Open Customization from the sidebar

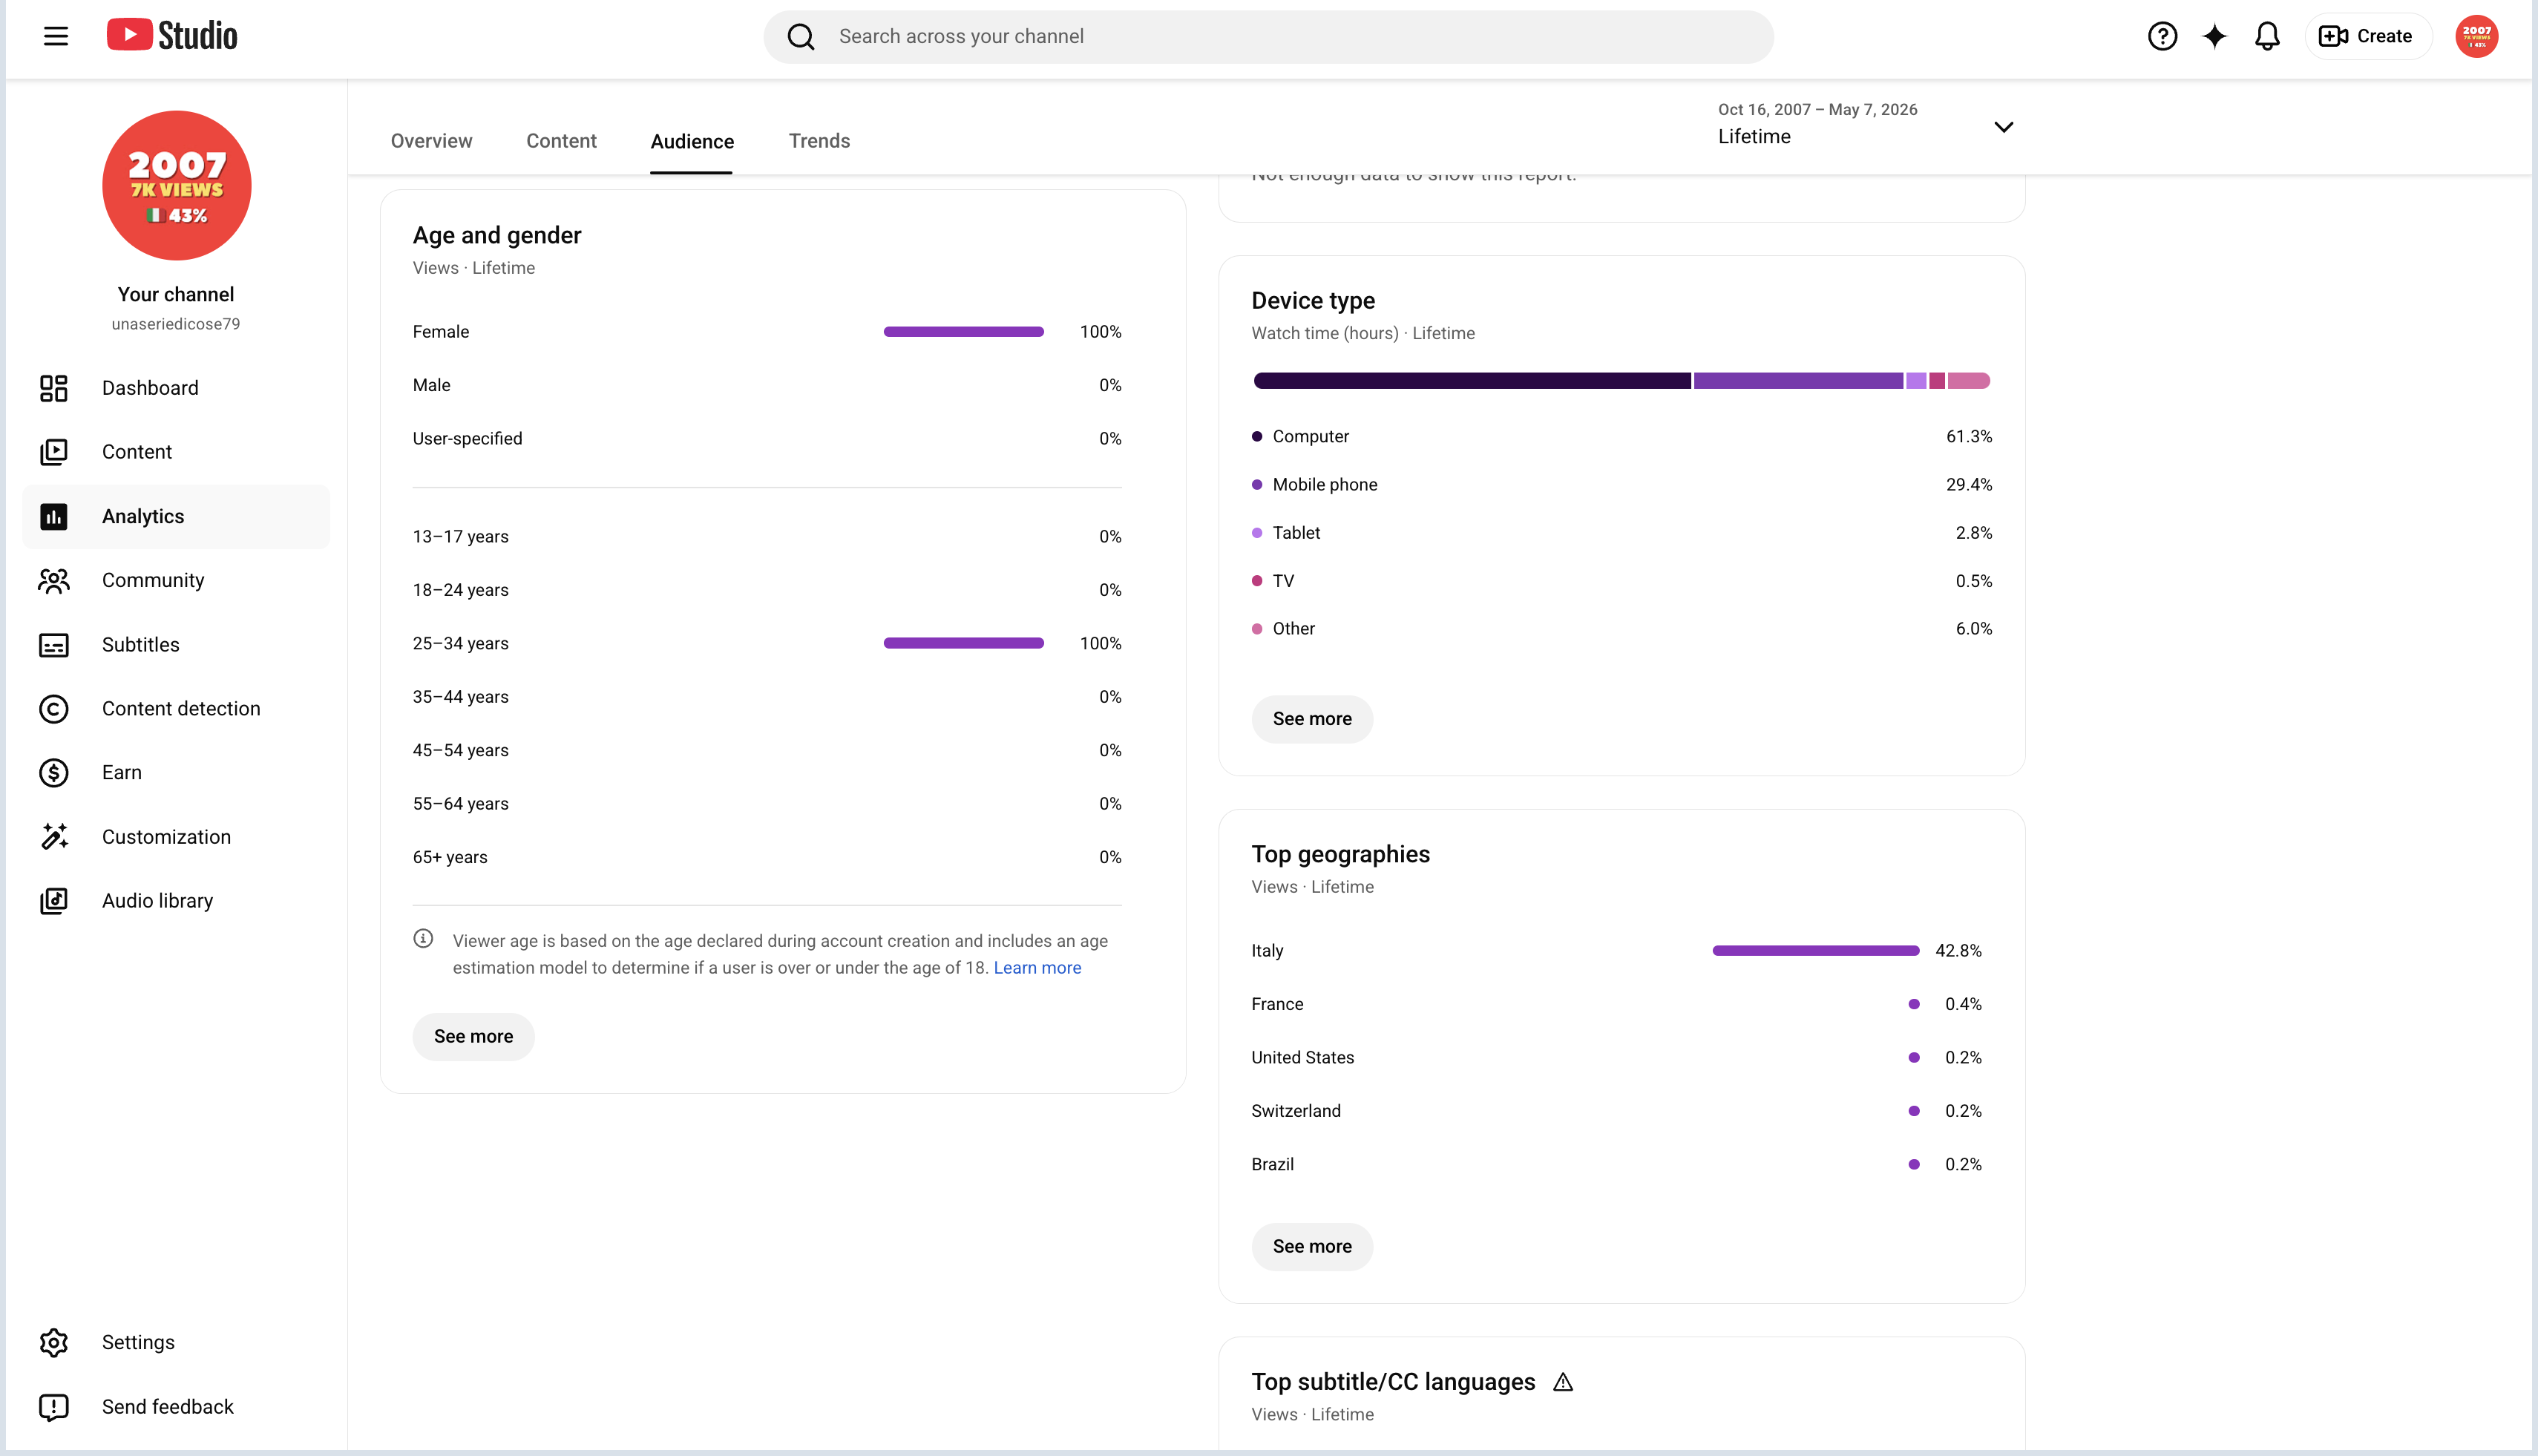pyautogui.click(x=176, y=837)
